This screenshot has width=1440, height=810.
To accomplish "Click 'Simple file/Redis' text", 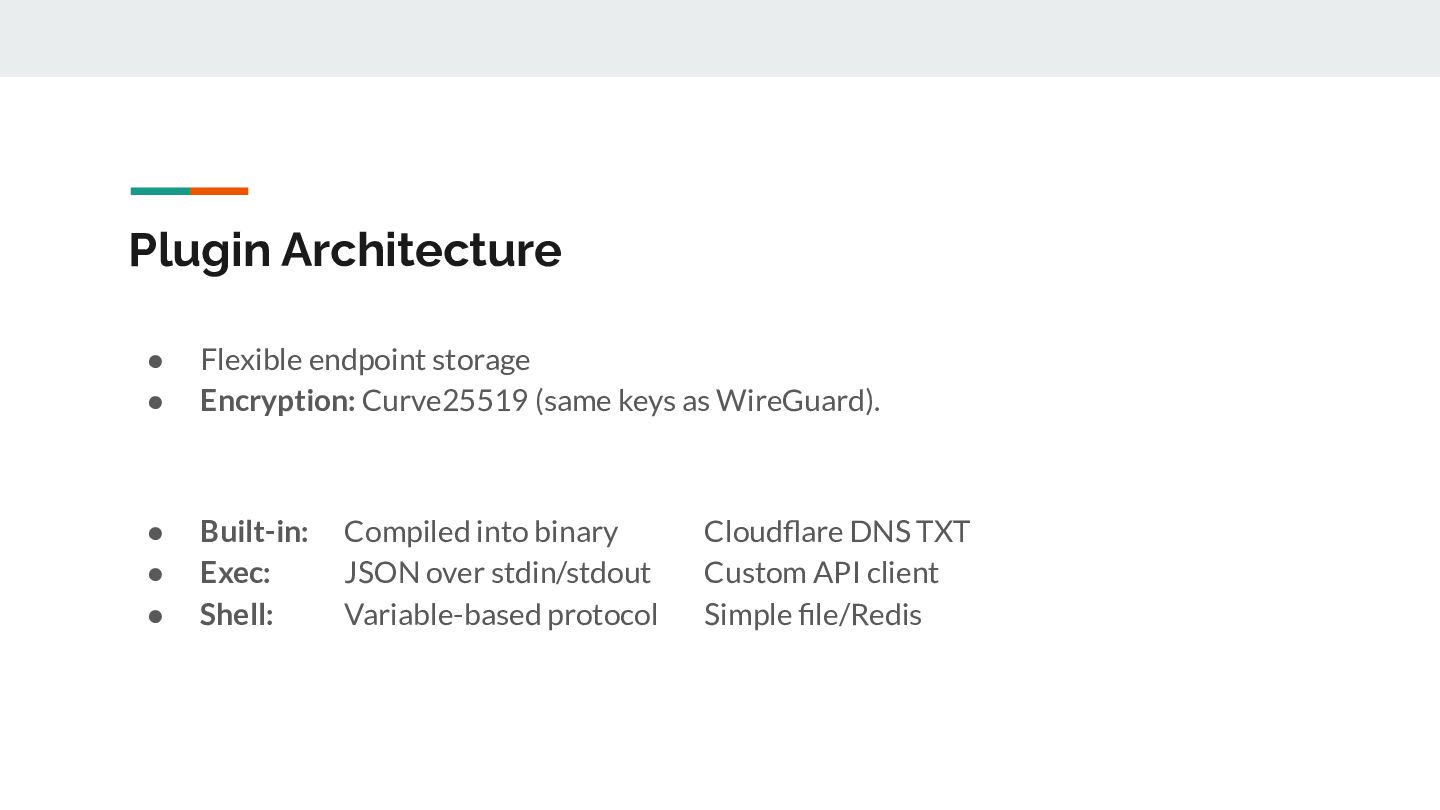I will 812,614.
